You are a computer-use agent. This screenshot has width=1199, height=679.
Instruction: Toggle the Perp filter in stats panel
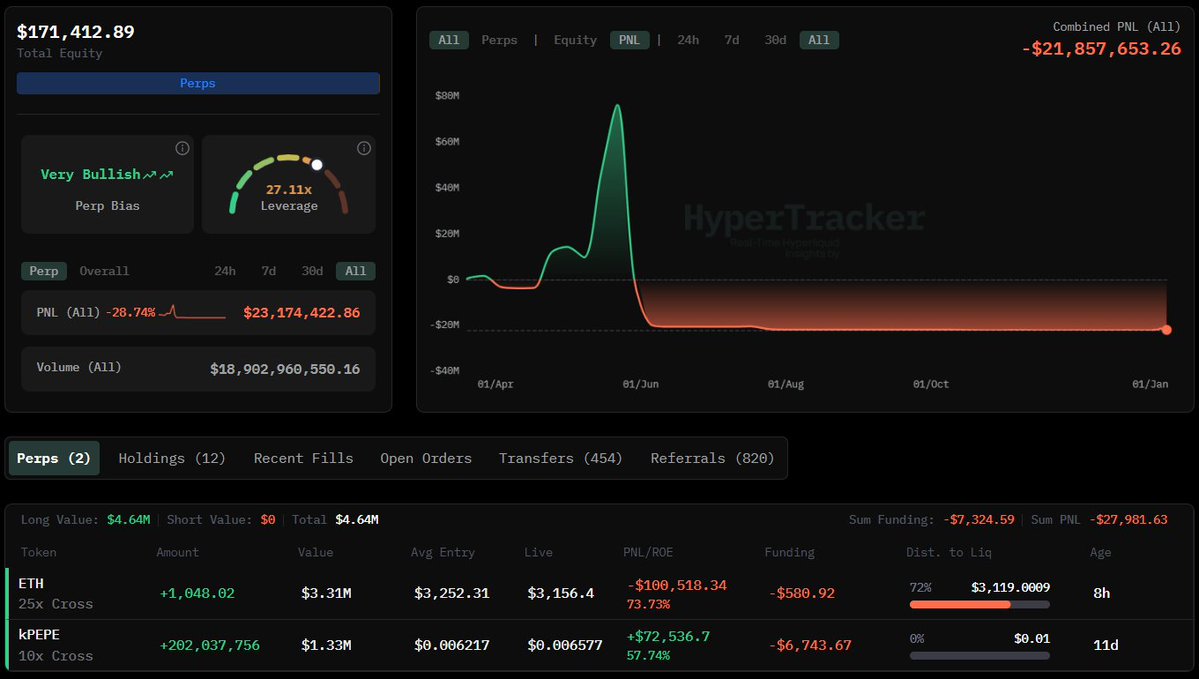pyautogui.click(x=43, y=271)
